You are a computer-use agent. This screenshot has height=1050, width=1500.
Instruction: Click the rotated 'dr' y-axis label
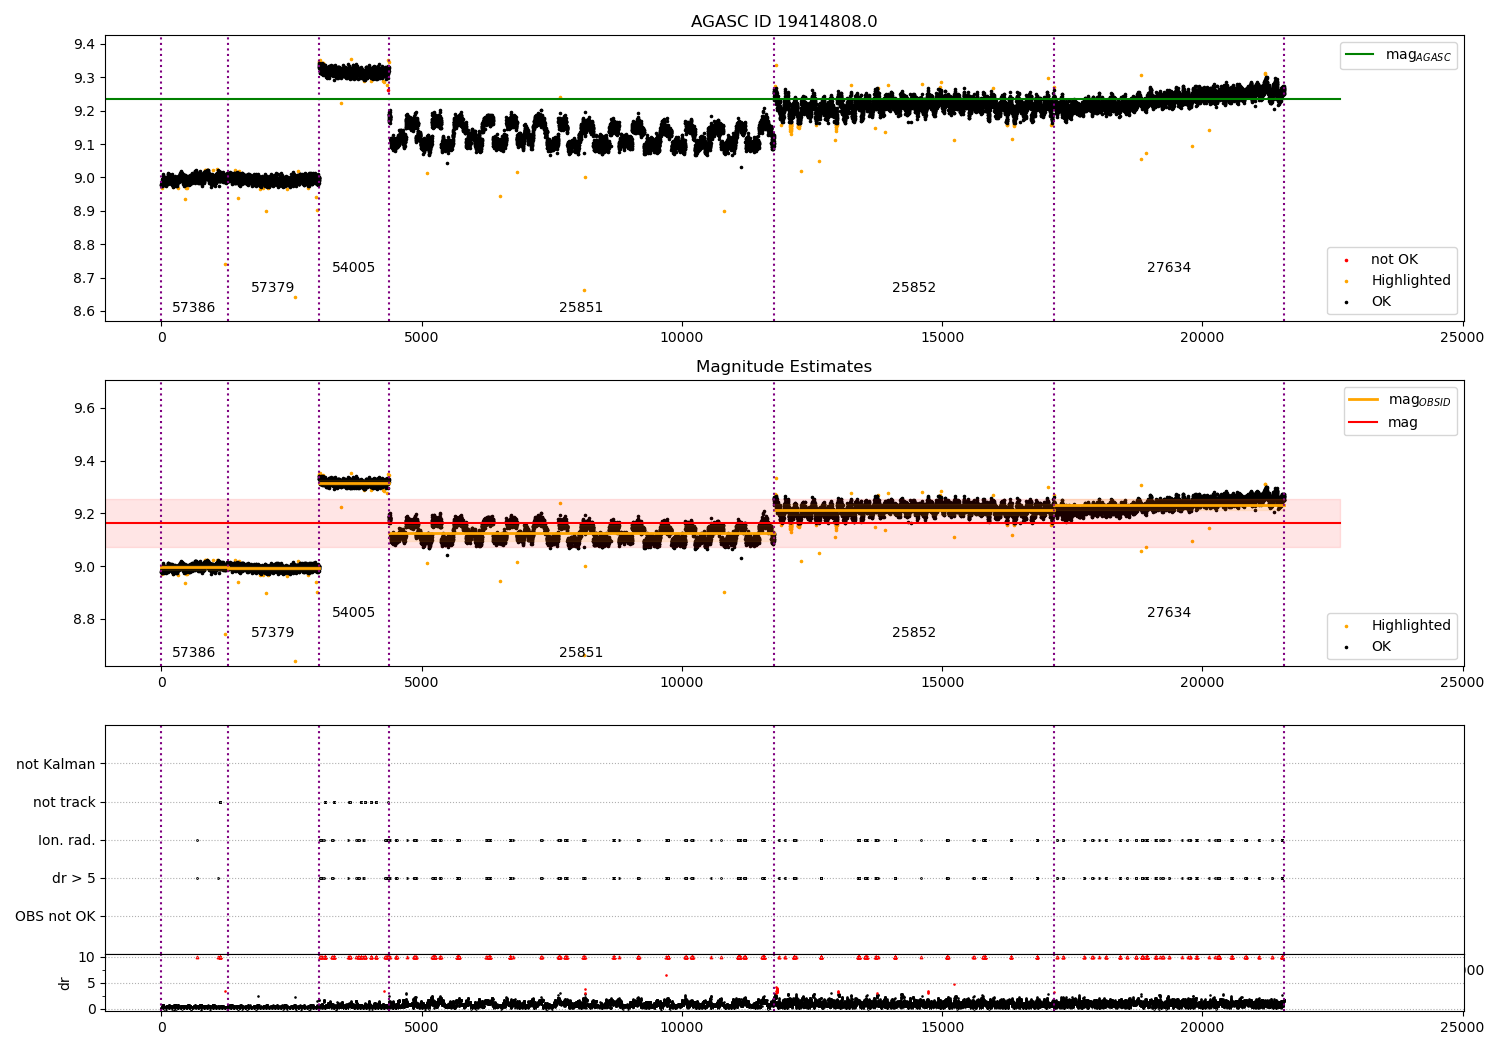click(65, 983)
